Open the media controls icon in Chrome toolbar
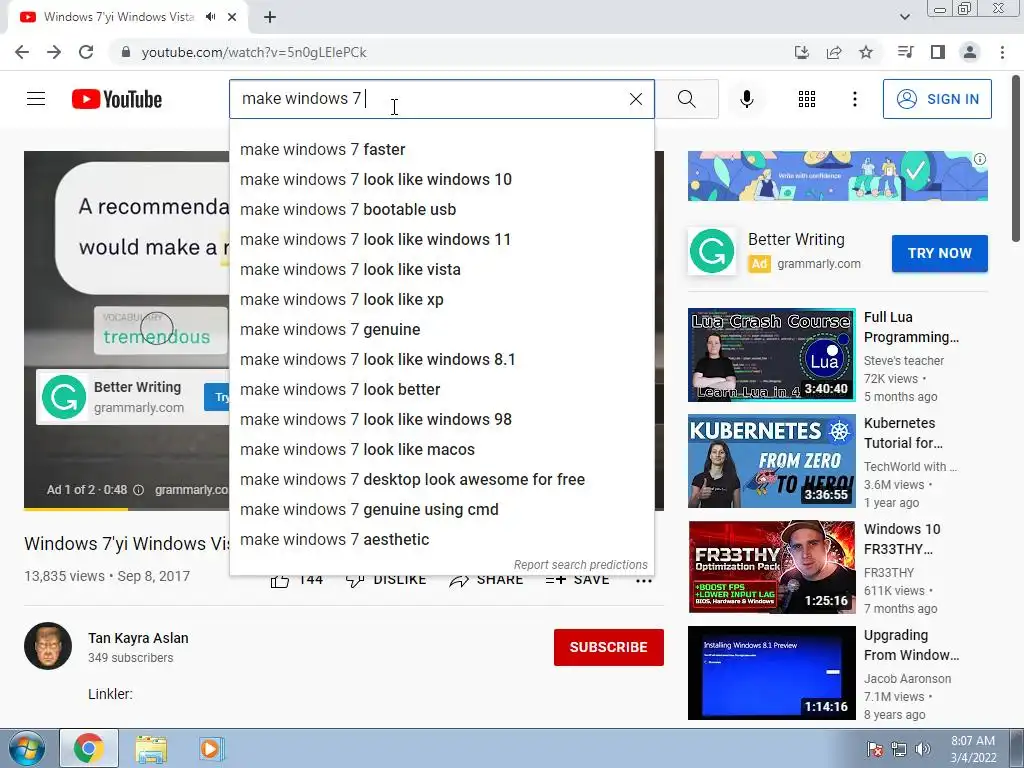 click(905, 52)
